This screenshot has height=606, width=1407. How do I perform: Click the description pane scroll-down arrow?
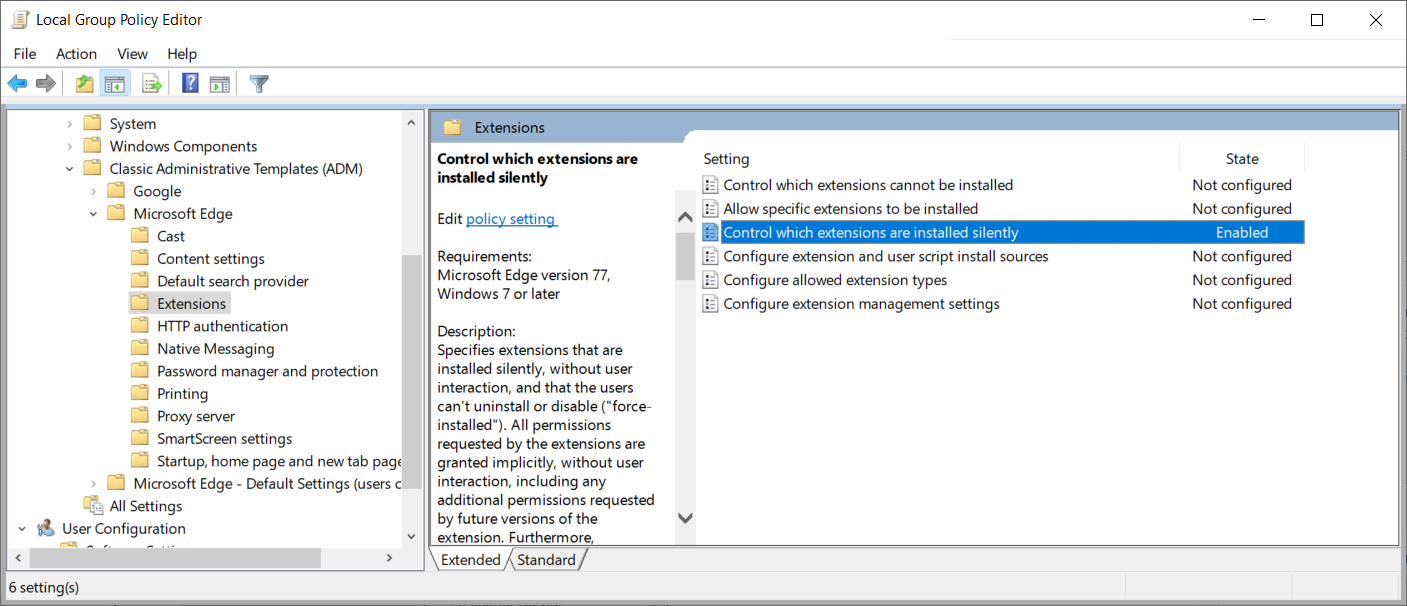click(685, 518)
